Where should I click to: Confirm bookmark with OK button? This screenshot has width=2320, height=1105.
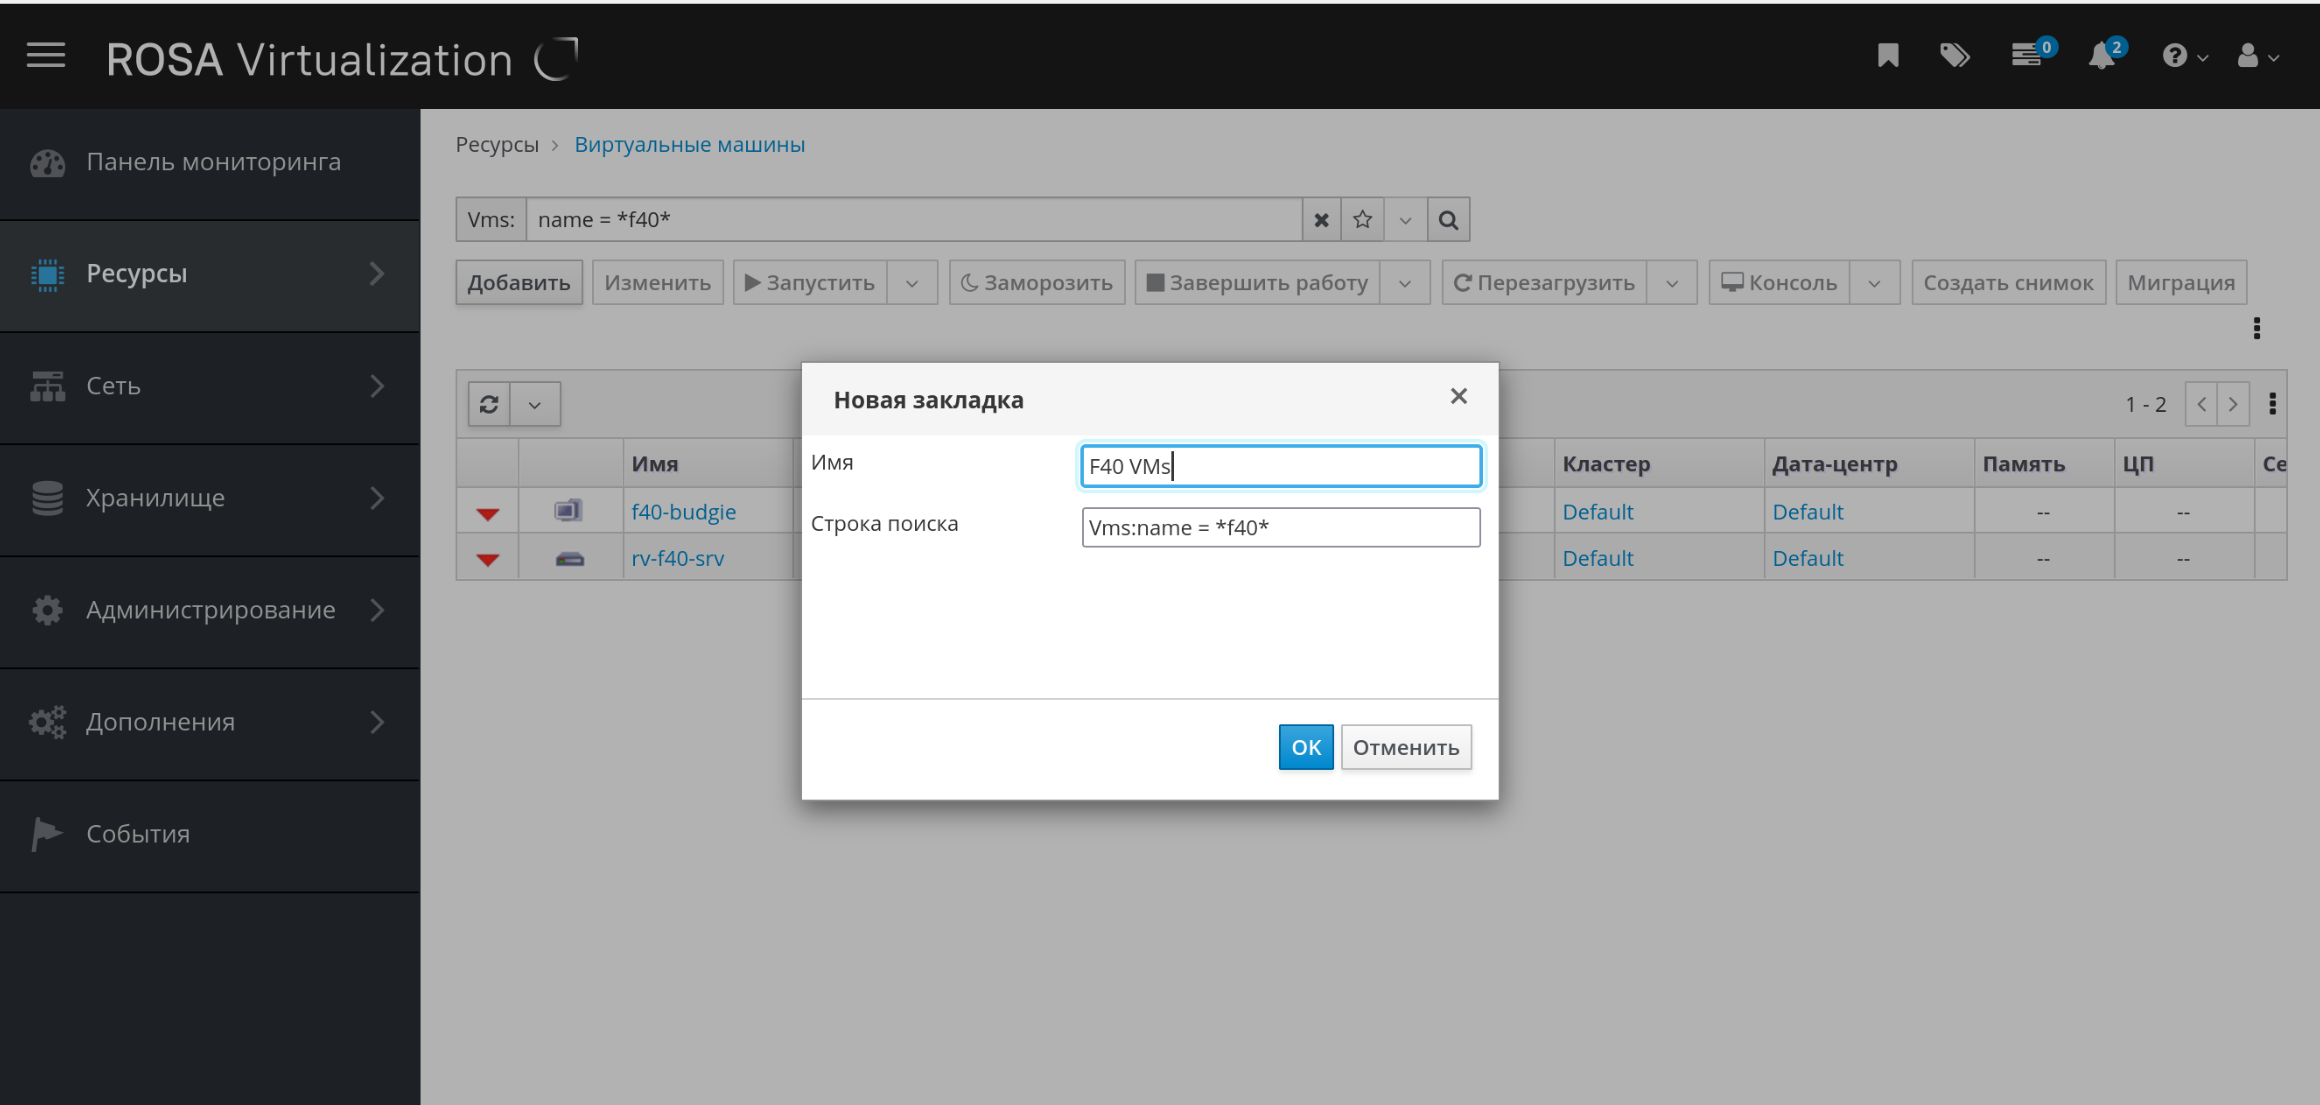click(x=1305, y=747)
